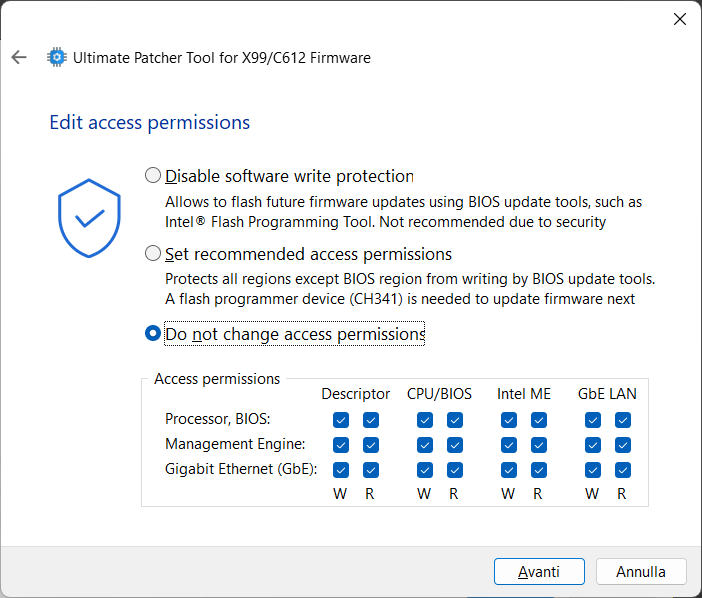Toggle Processor BIOS GbE LAN read checkbox
Viewport: 702px width, 598px height.
click(x=623, y=420)
